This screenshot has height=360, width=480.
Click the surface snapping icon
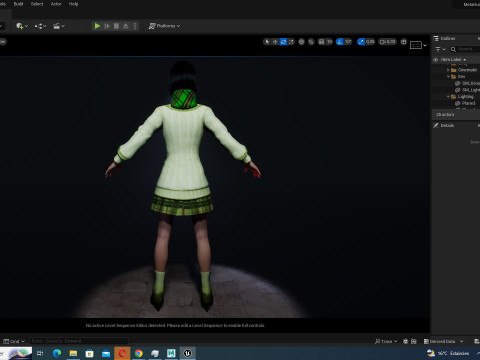click(x=311, y=42)
